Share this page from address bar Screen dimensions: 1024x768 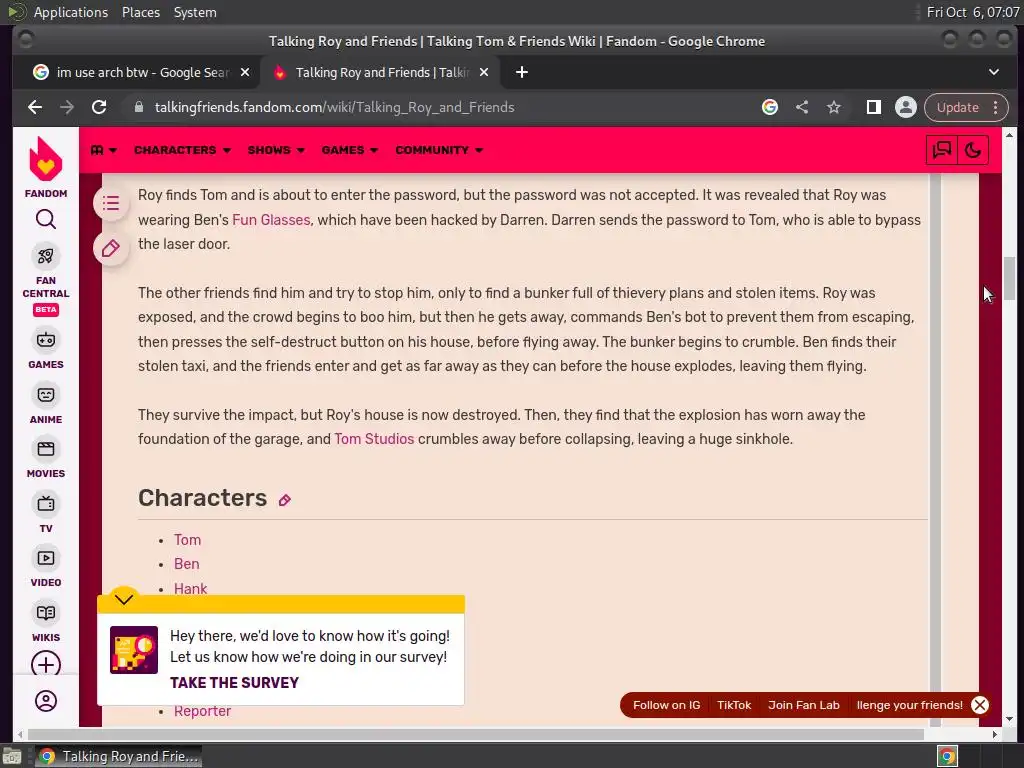coord(802,107)
